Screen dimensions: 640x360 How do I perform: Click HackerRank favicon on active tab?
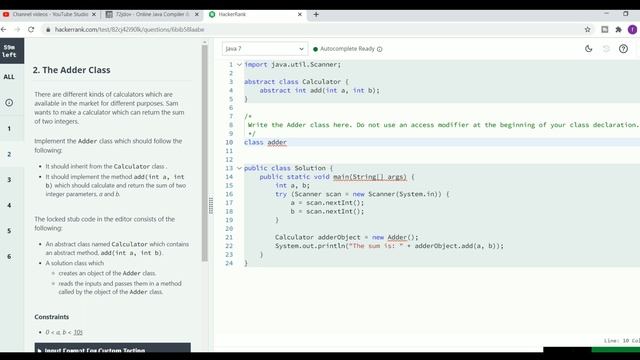coord(212,14)
